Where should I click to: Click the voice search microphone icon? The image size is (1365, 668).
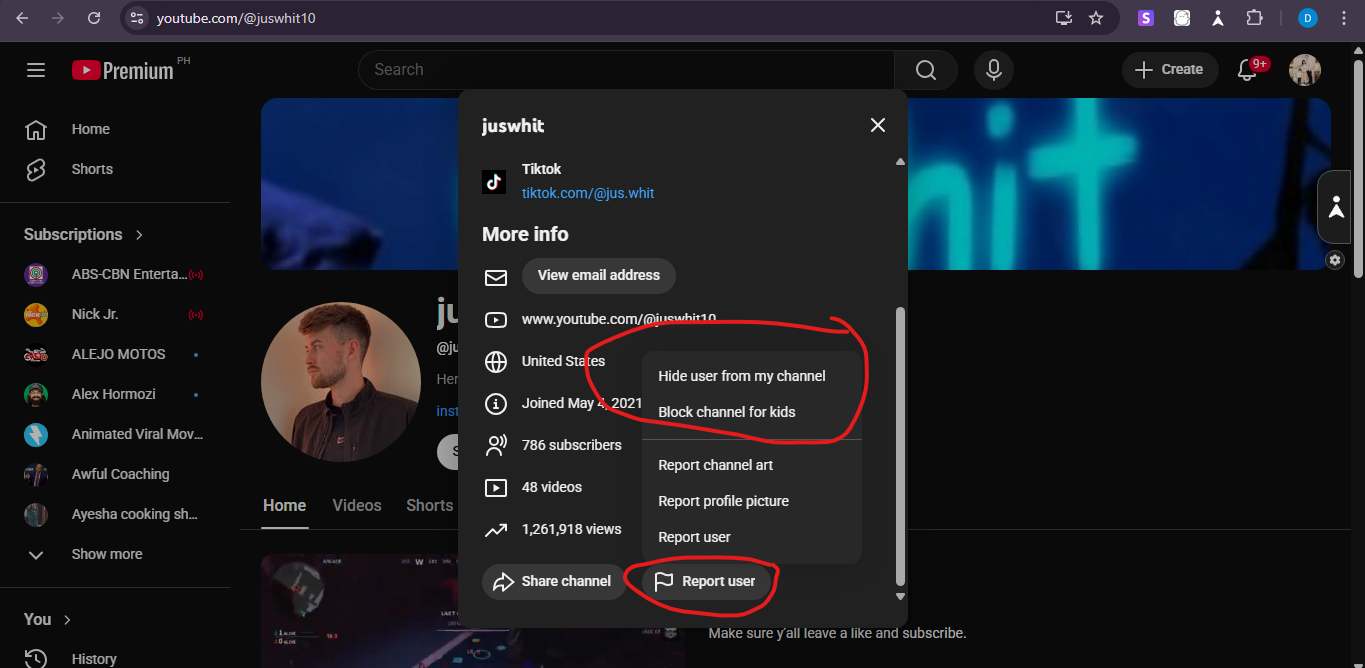[993, 69]
